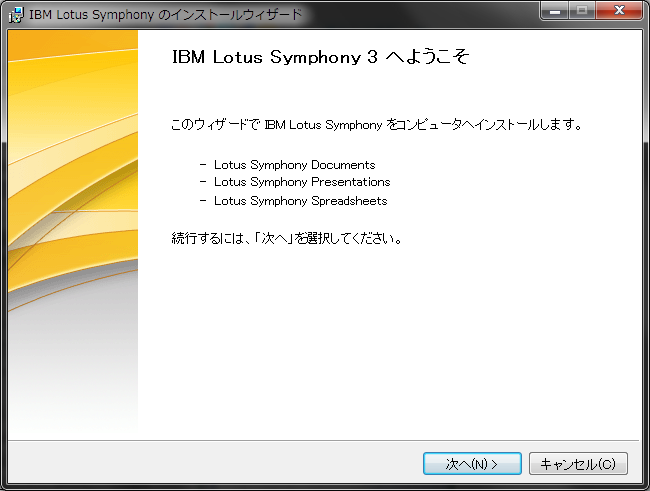
Task: Click the Lotus Symphony Documents line
Action: tap(294, 165)
